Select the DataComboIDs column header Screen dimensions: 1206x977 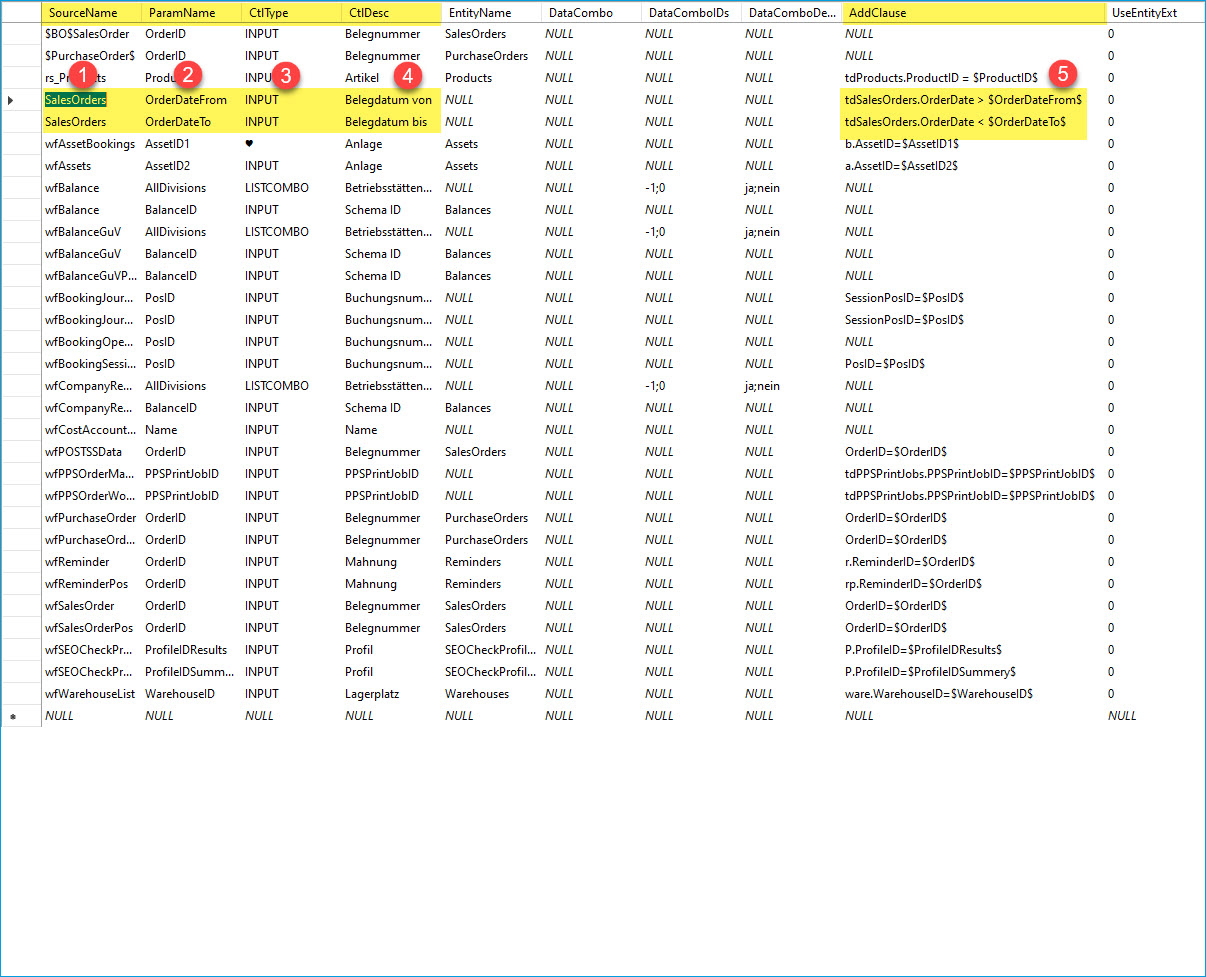click(x=688, y=13)
